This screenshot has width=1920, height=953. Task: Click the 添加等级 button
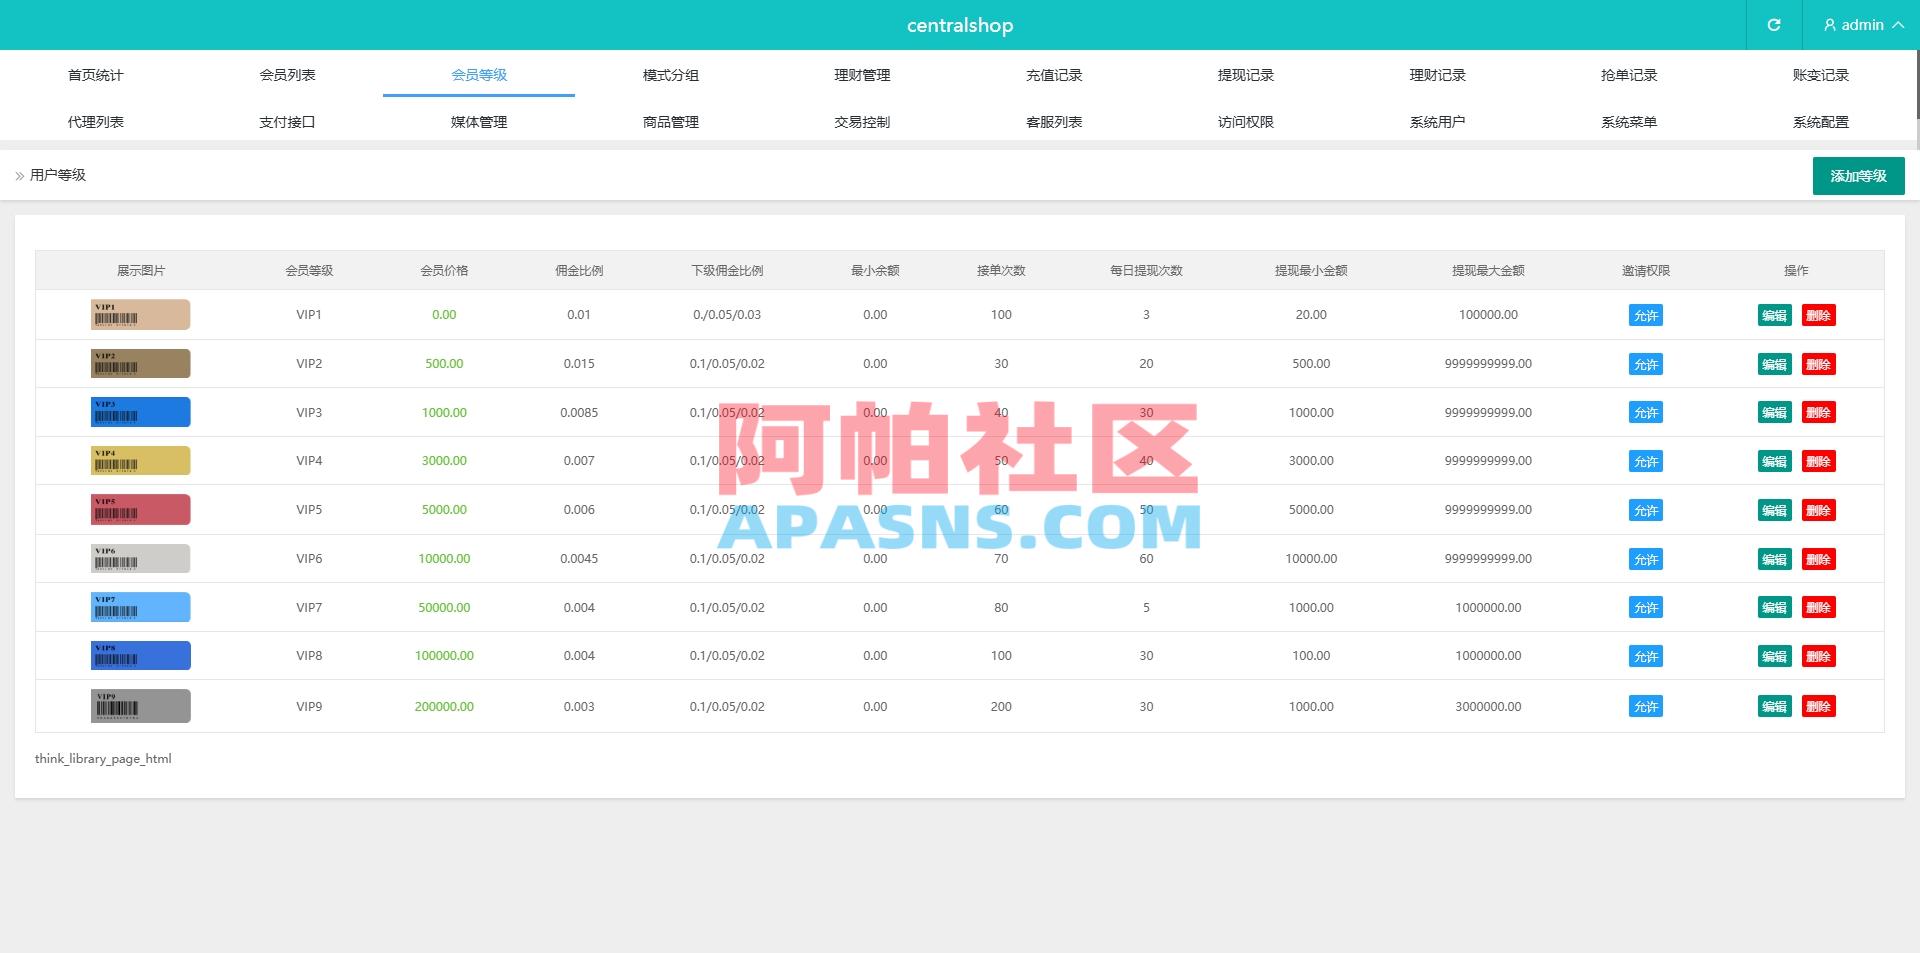point(1858,175)
